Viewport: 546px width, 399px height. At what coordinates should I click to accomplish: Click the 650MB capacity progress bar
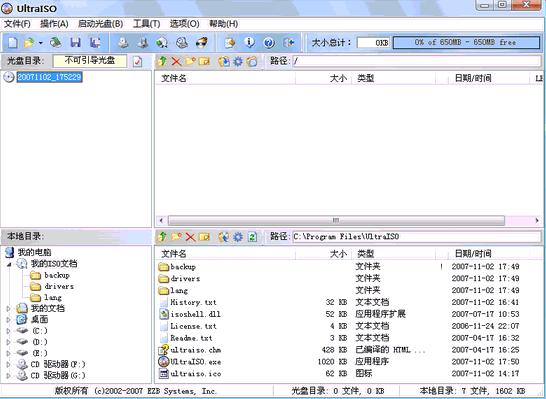[x=467, y=42]
